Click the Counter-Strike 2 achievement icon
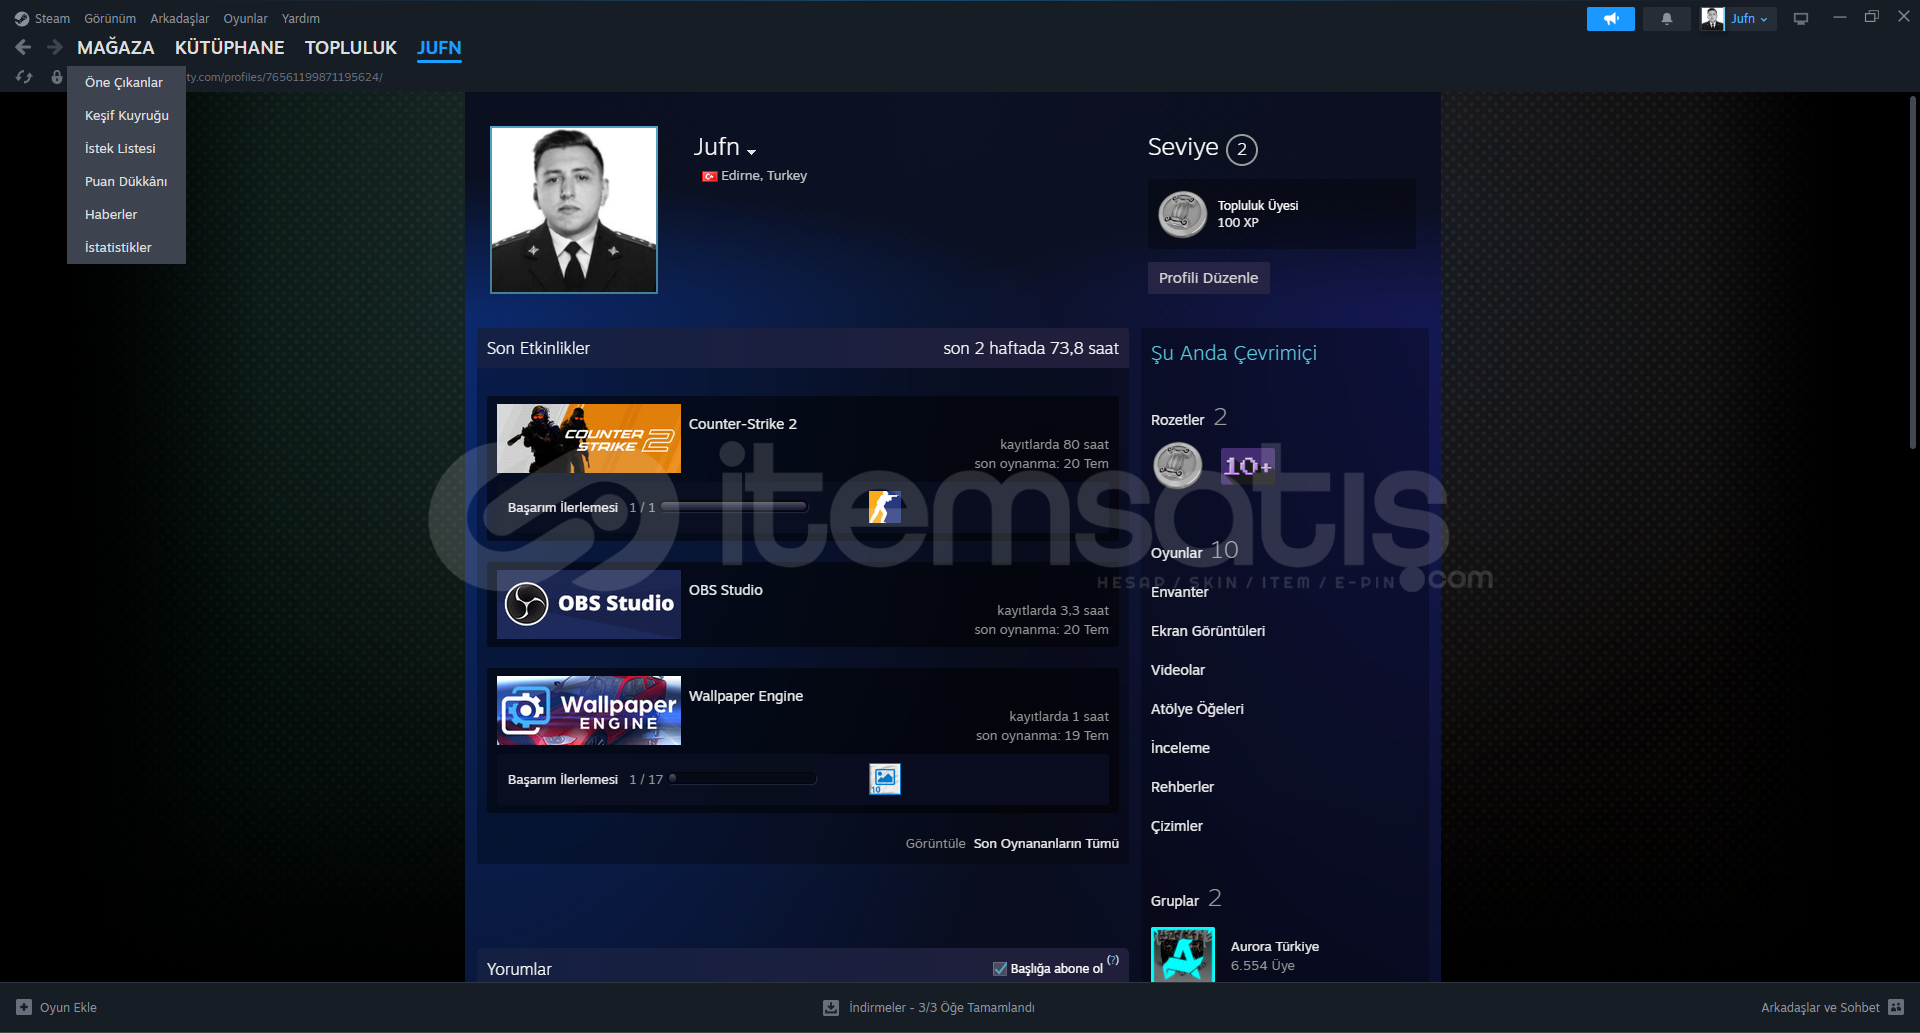Image resolution: width=1920 pixels, height=1033 pixels. [884, 507]
